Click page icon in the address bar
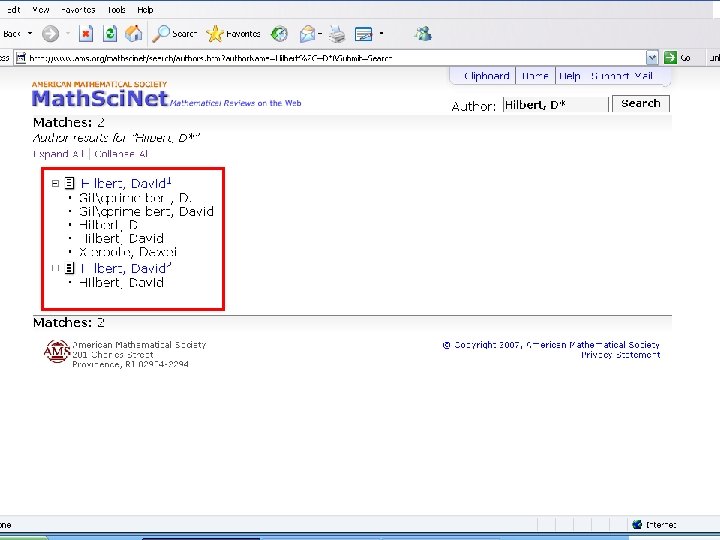 (x=21, y=58)
